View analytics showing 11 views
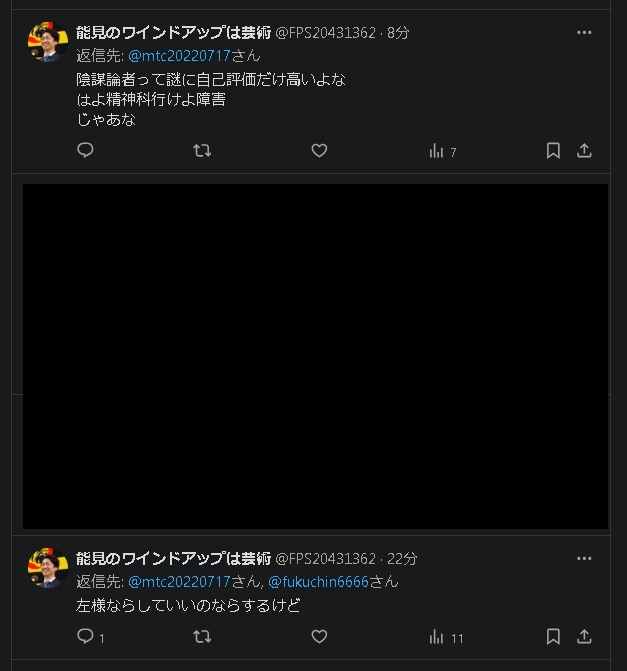Screen dimensions: 627x671 click(446, 638)
